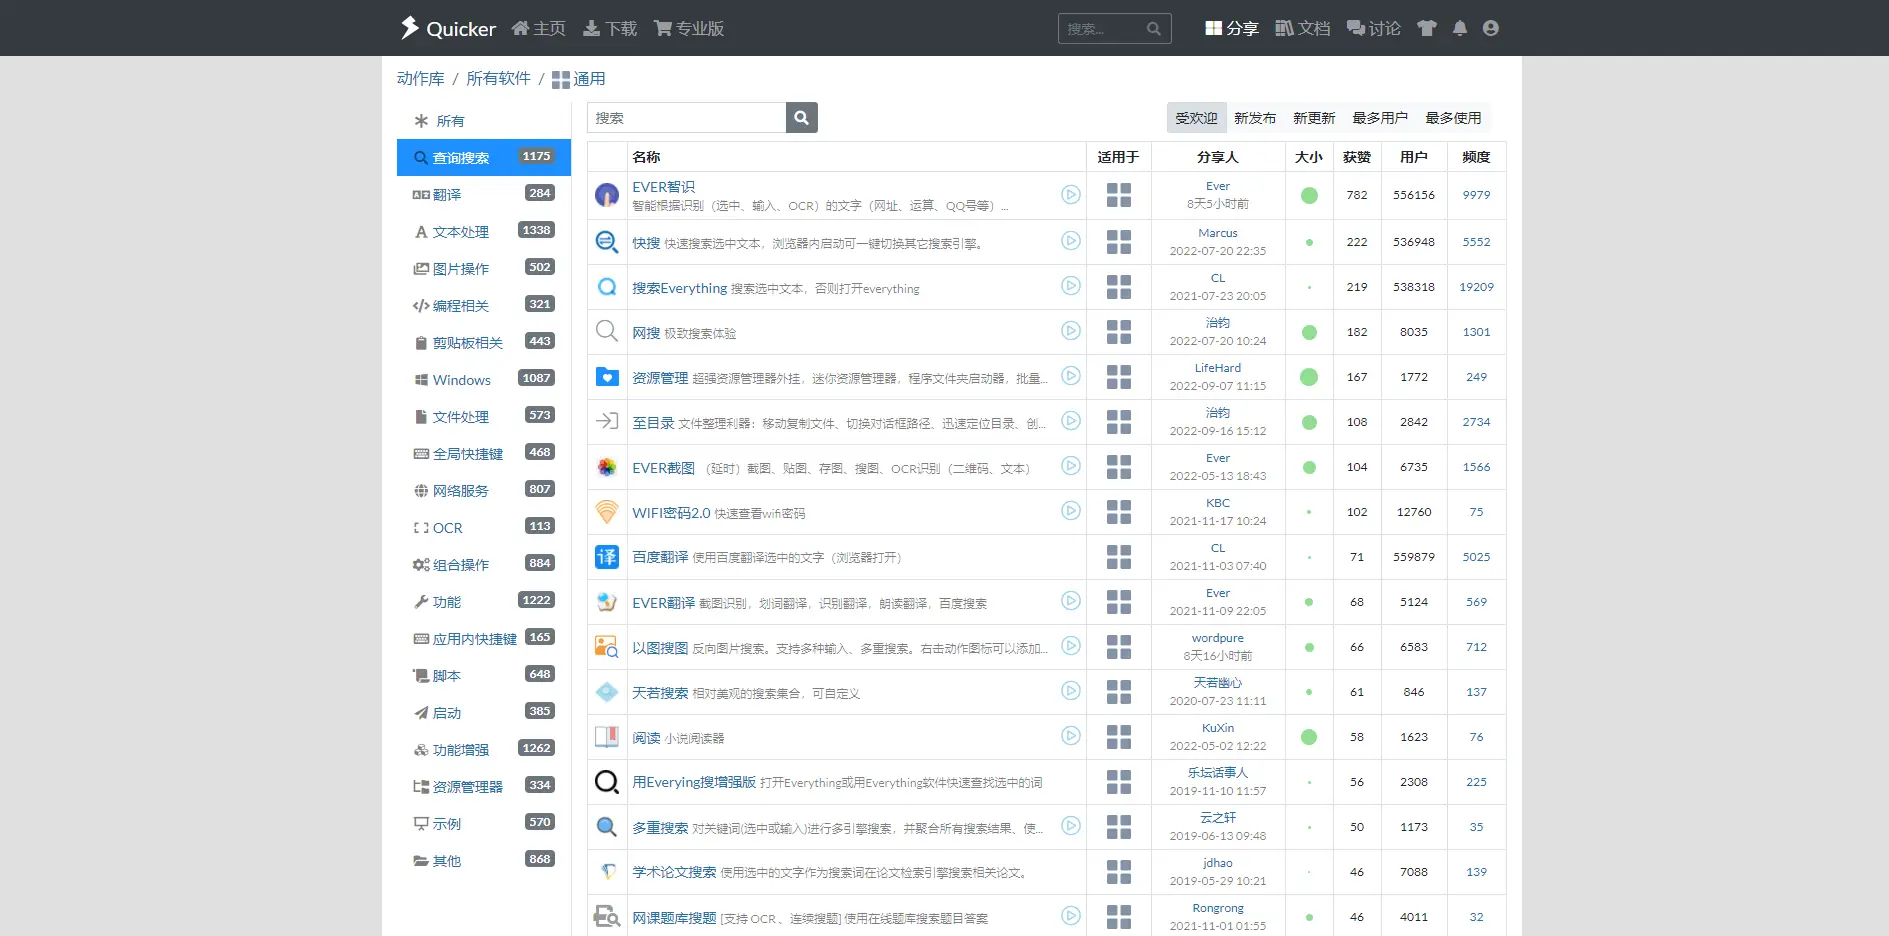The height and width of the screenshot is (936, 1889).
Task: Open the EVER智识 action link
Action: point(663,187)
